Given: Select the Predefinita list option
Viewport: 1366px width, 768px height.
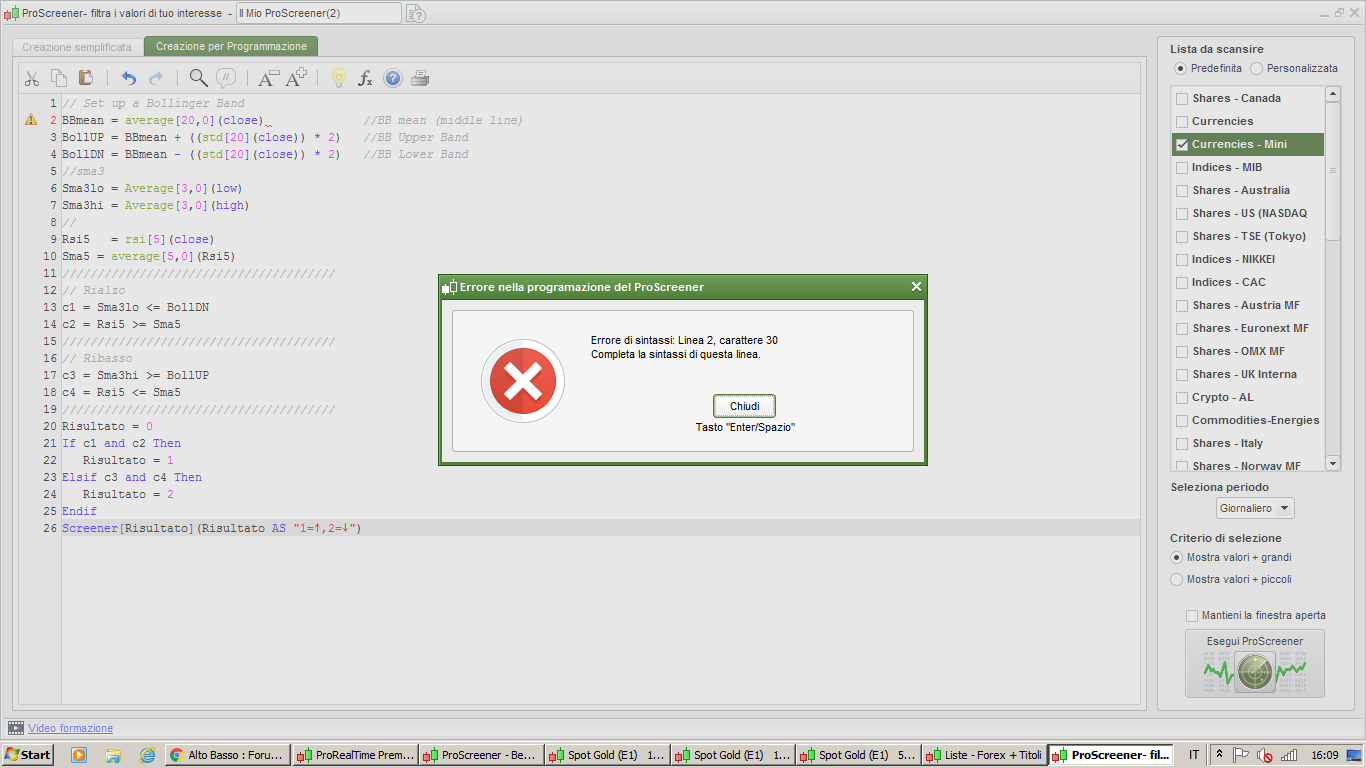Looking at the screenshot, I should 1181,69.
